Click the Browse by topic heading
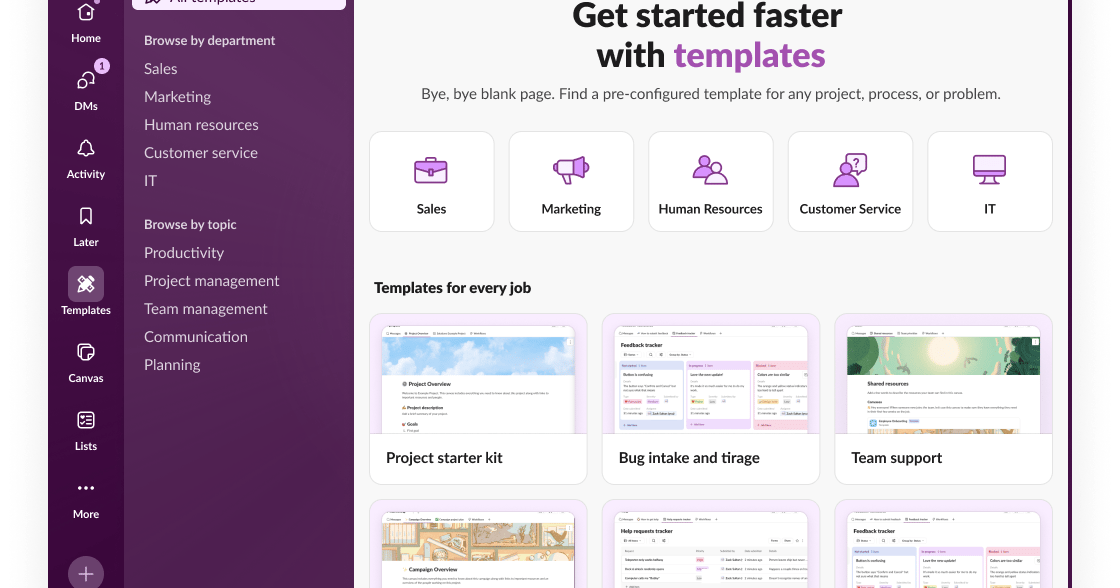 pos(190,224)
